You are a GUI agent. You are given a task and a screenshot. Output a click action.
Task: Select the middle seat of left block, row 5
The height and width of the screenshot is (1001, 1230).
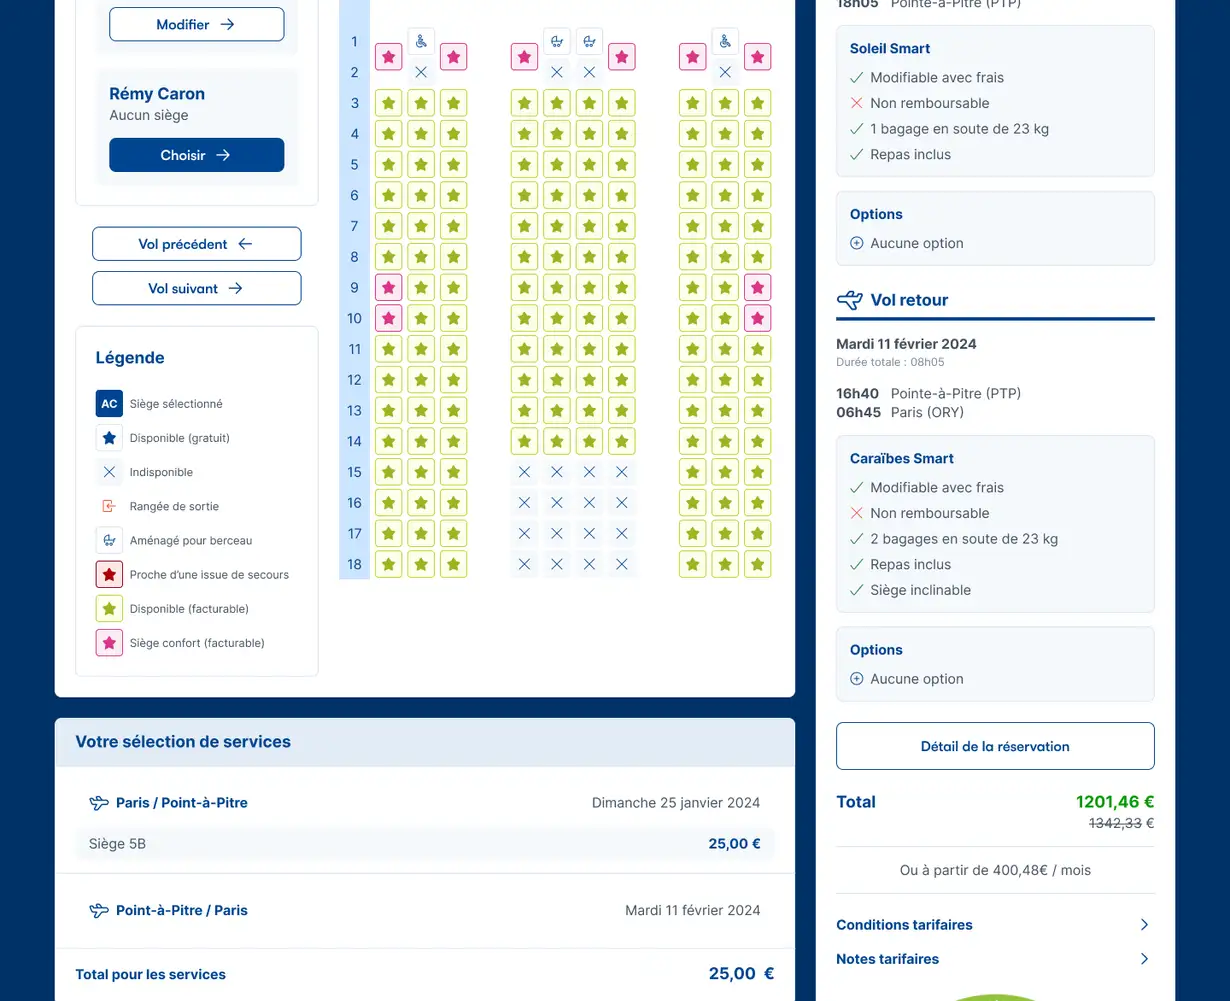tap(421, 165)
